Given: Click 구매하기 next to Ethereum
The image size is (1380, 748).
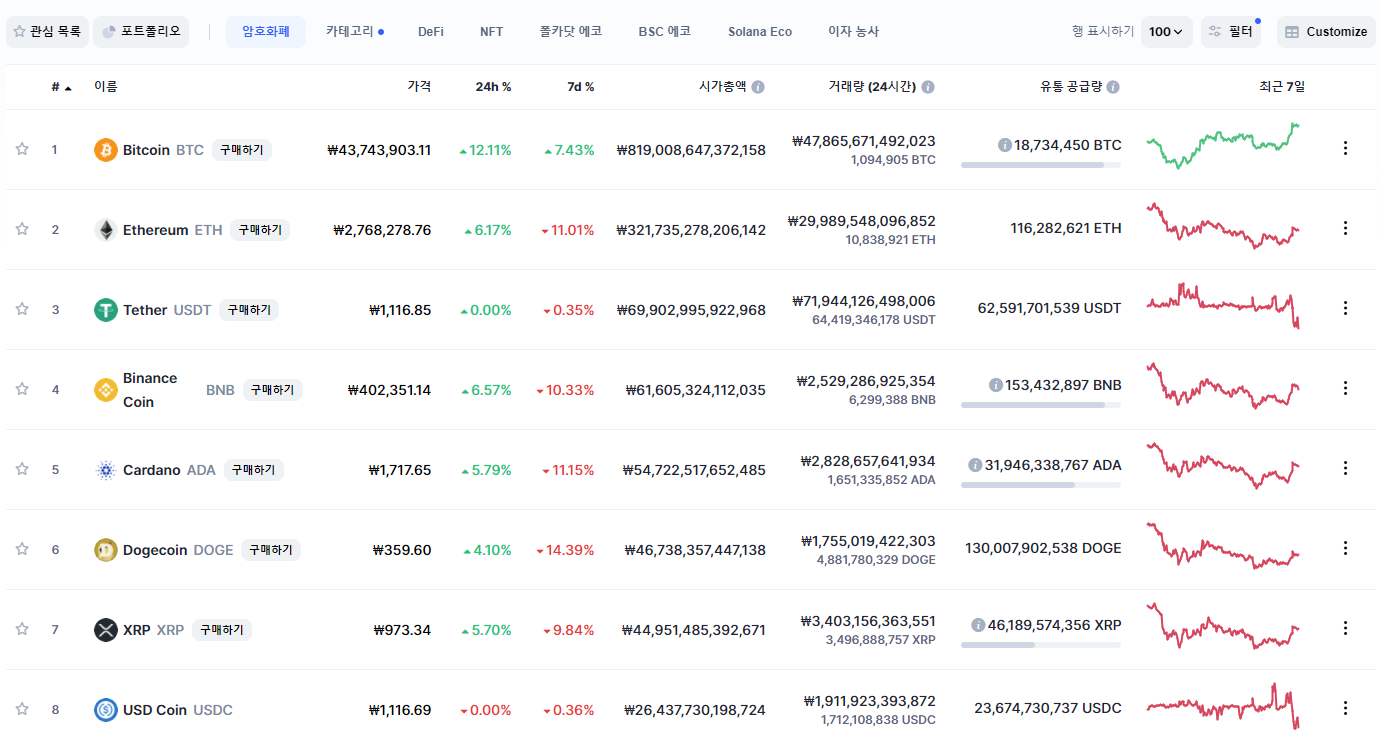Looking at the screenshot, I should (260, 230).
